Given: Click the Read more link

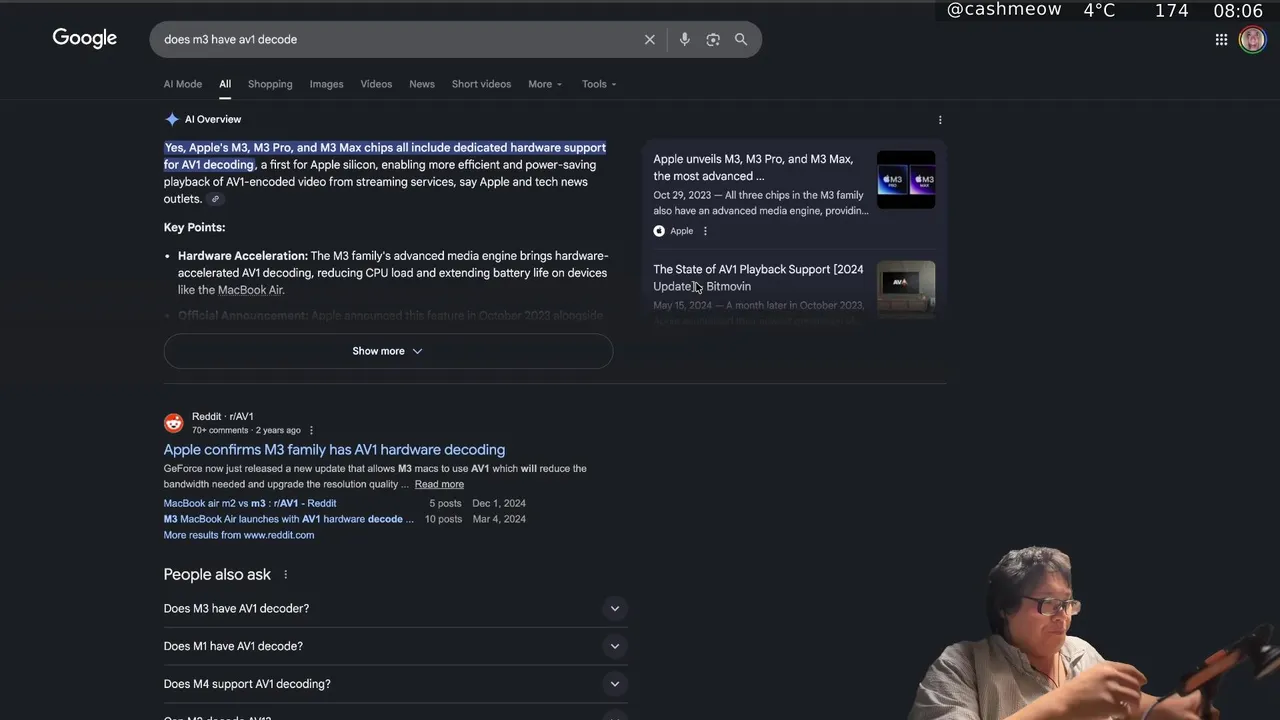Looking at the screenshot, I should tap(439, 484).
